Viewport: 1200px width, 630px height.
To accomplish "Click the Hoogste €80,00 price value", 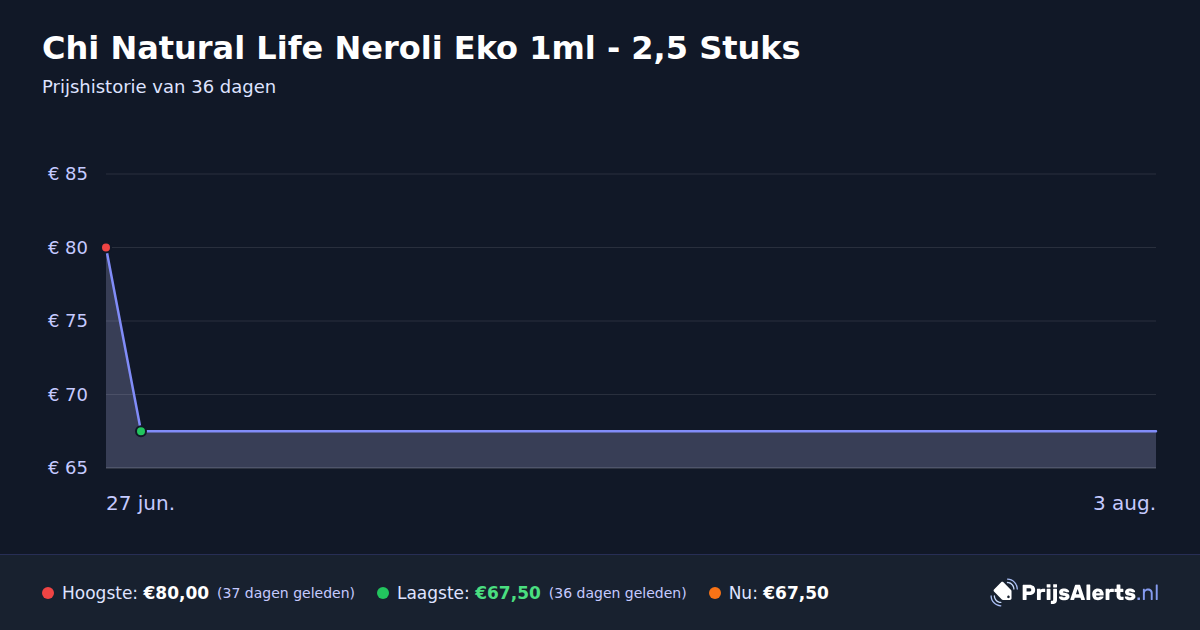I will (176, 593).
